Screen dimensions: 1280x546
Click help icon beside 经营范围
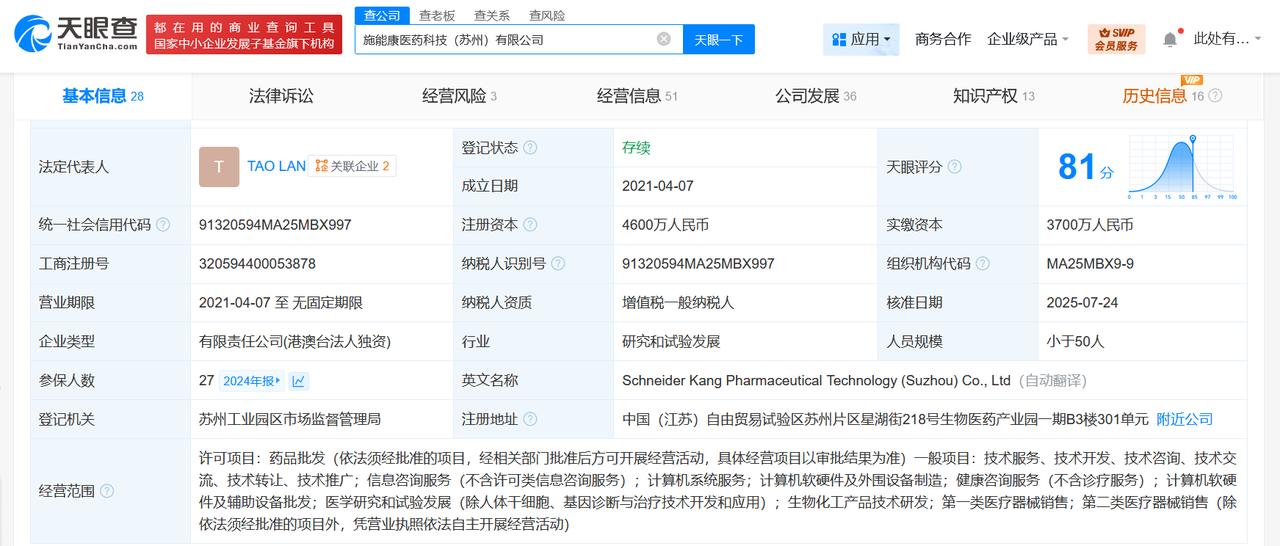click(x=107, y=491)
